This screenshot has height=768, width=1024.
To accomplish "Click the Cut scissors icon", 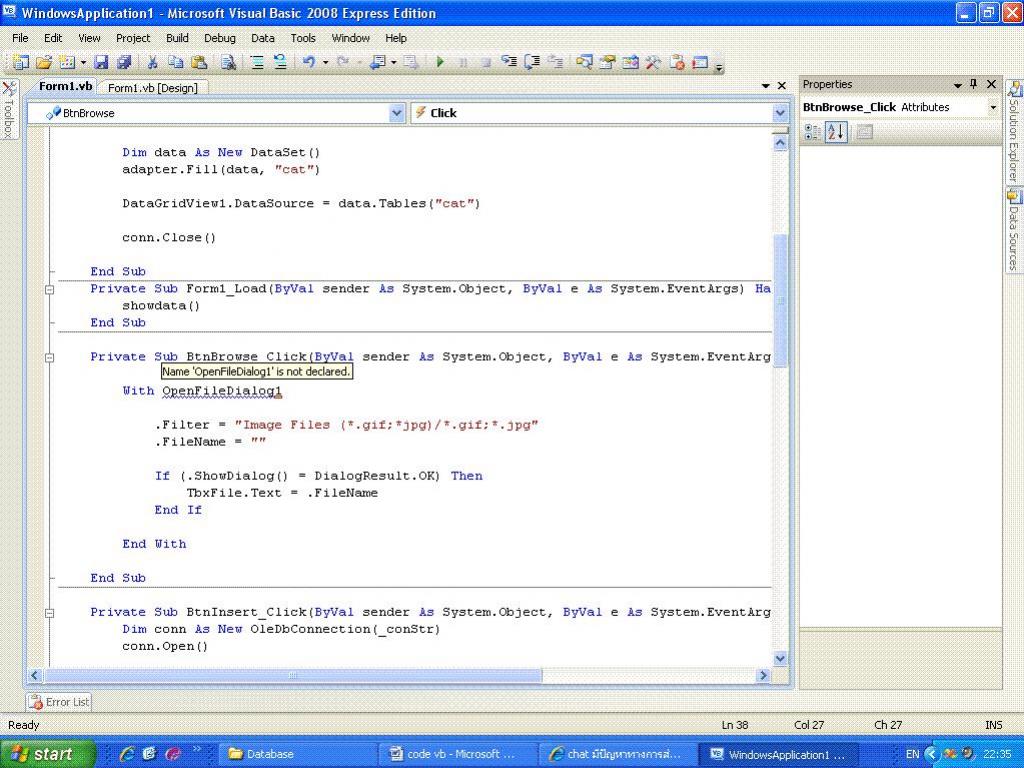I will pyautogui.click(x=153, y=62).
